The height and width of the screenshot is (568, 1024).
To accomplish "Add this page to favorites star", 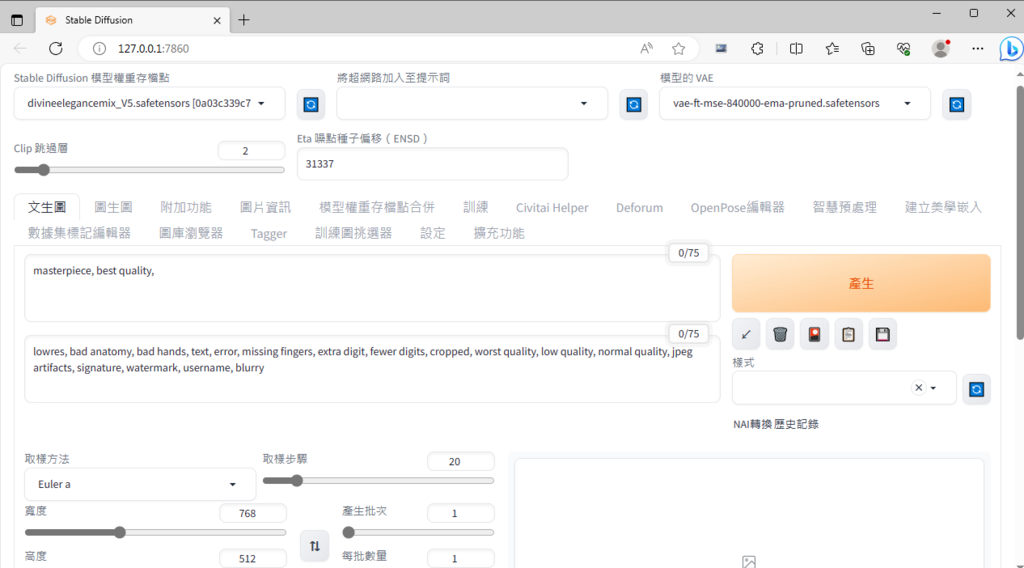I will tap(679, 48).
